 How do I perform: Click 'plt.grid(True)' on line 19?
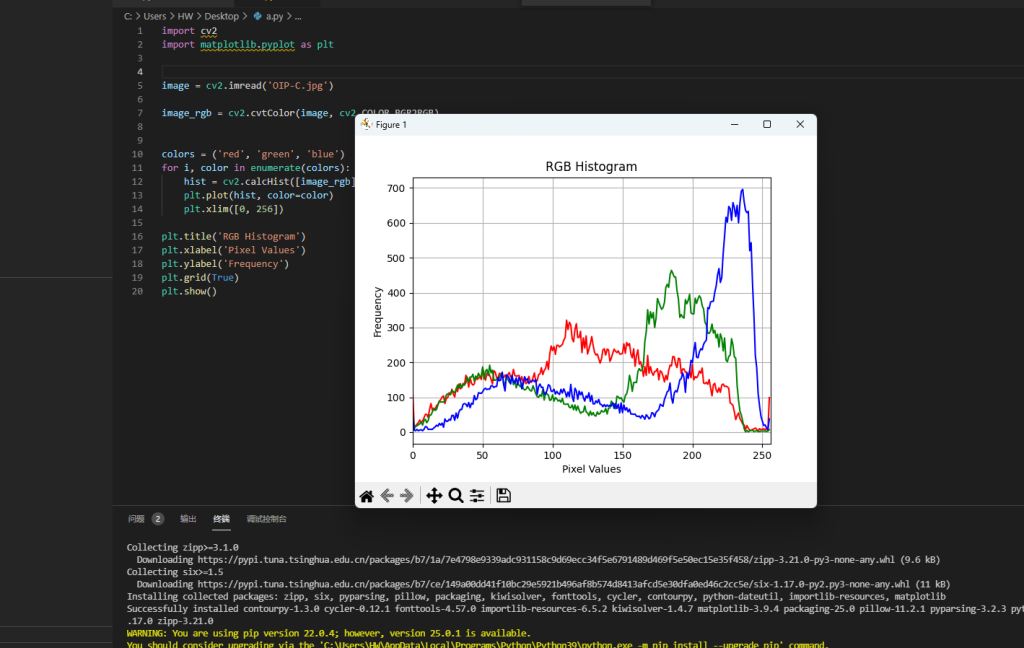coord(200,278)
